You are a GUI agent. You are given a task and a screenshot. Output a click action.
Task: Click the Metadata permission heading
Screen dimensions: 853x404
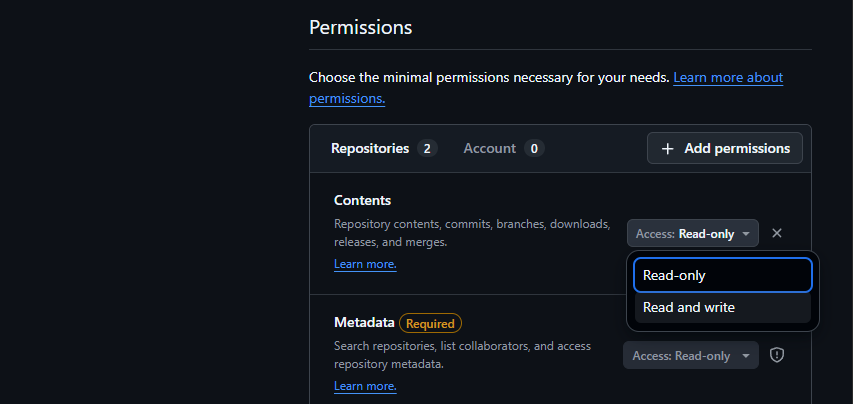click(364, 322)
